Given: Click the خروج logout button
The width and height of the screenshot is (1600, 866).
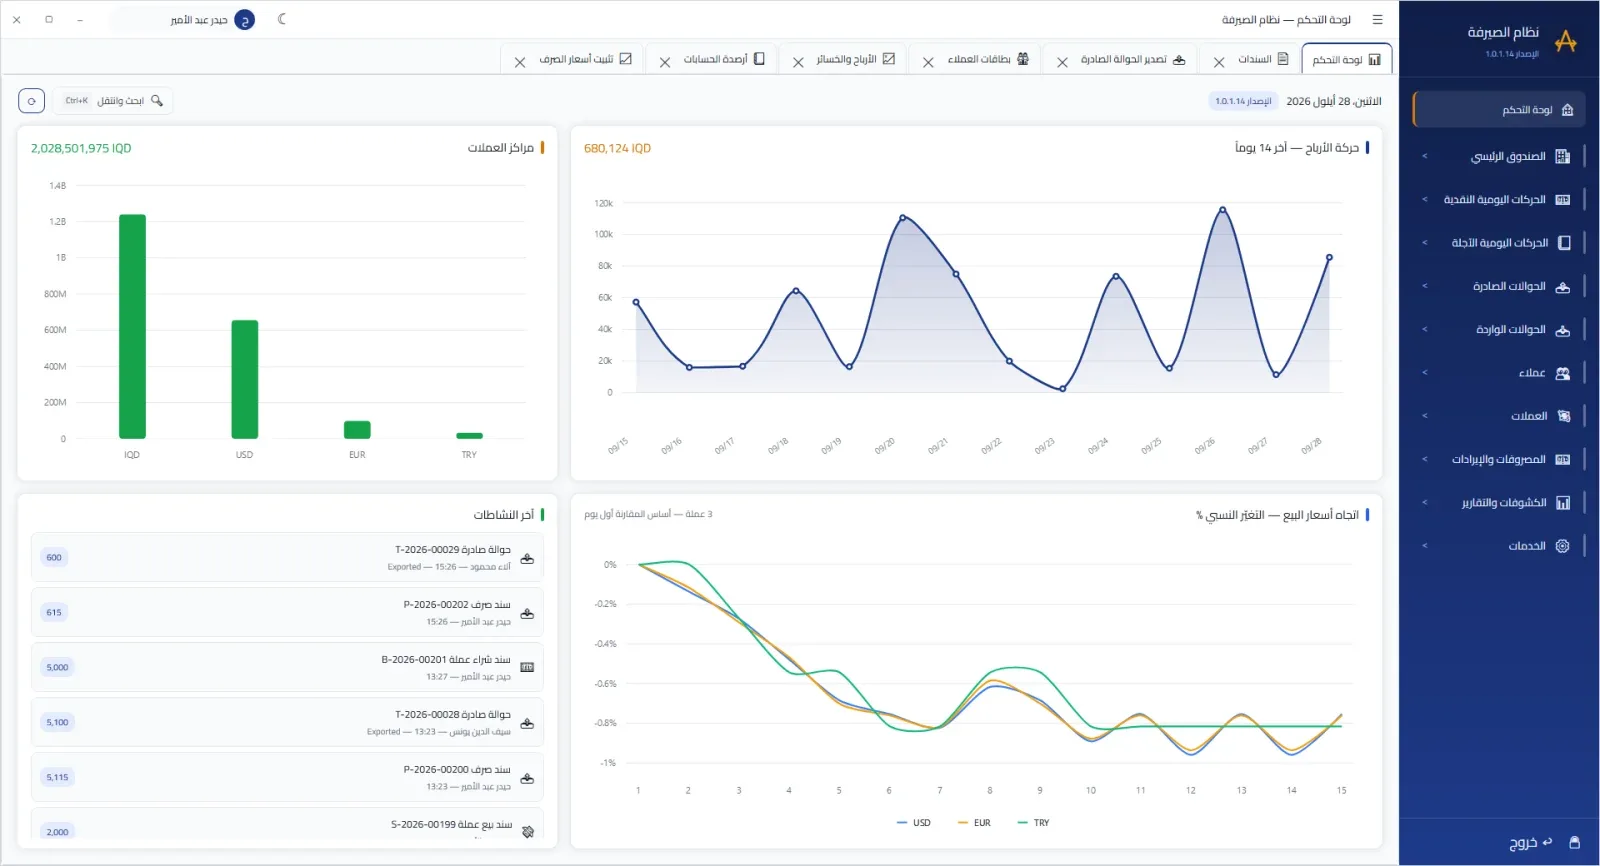Looking at the screenshot, I should 1530,842.
